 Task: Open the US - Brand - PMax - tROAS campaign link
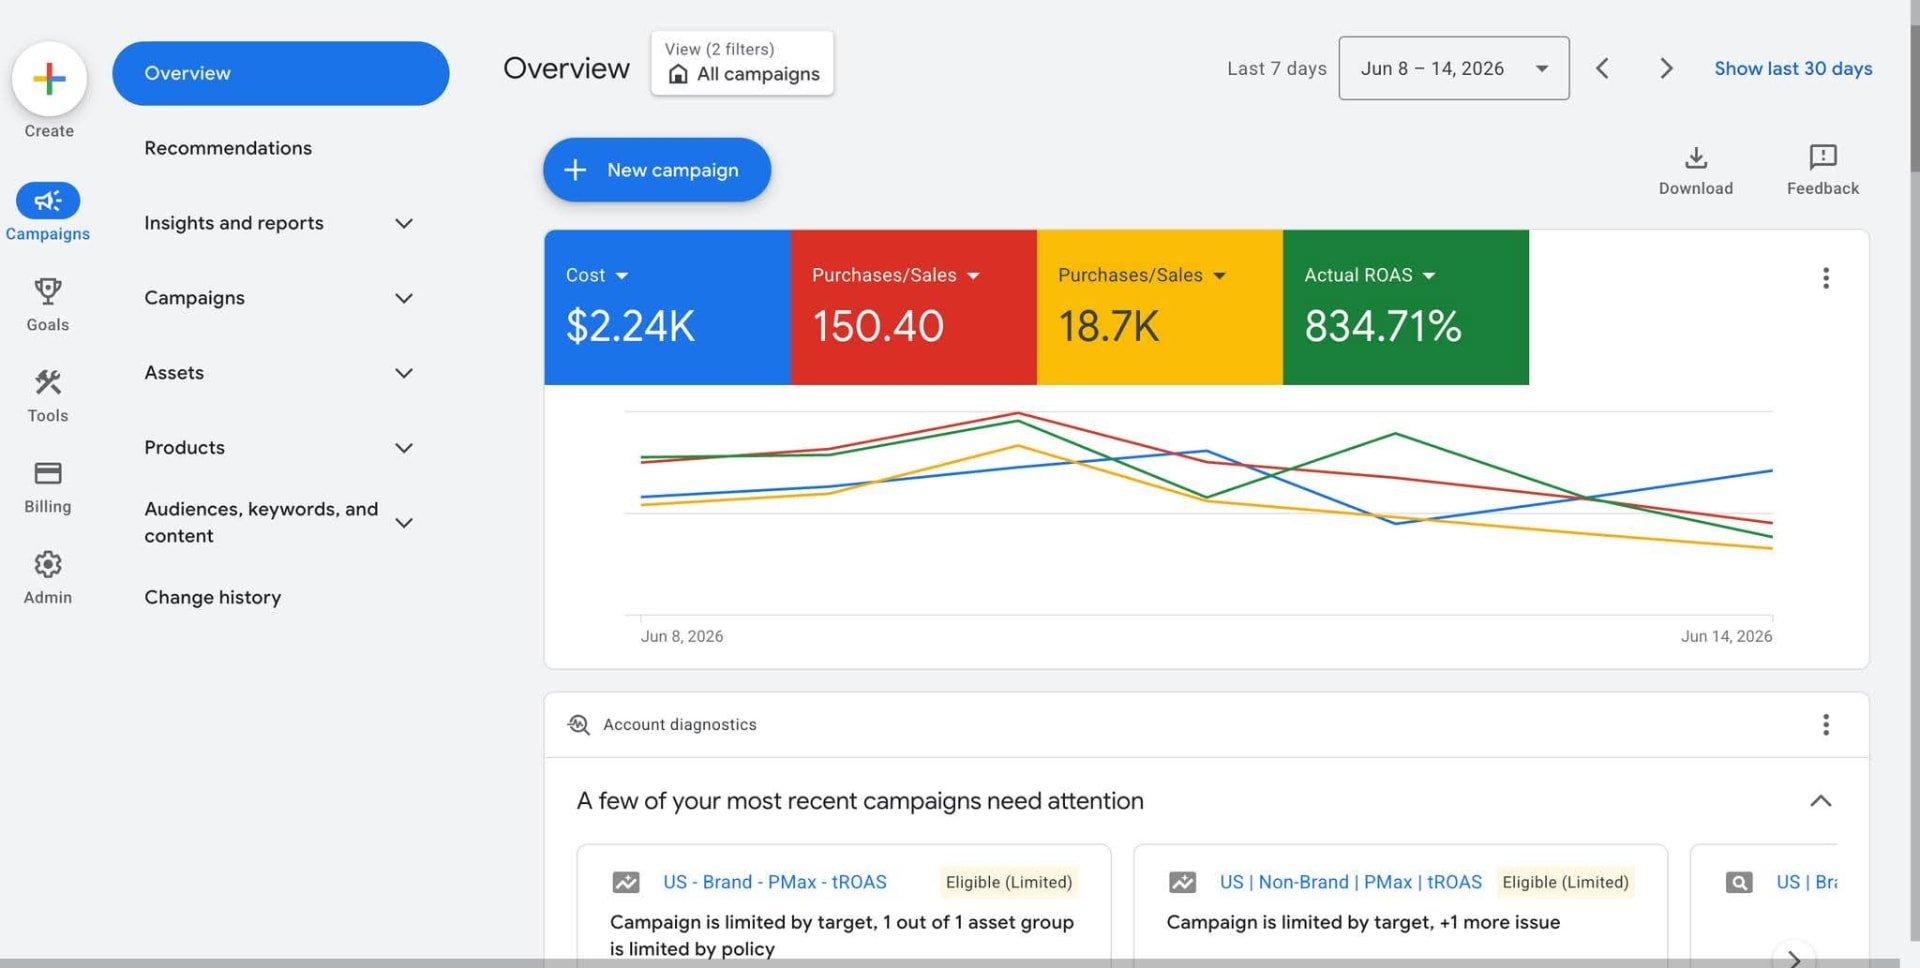(775, 882)
